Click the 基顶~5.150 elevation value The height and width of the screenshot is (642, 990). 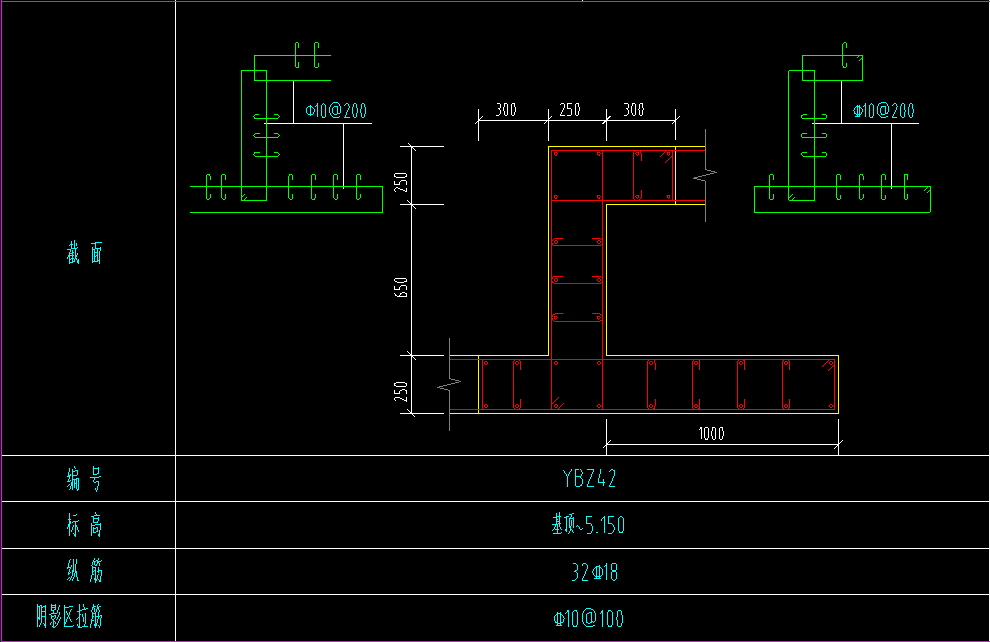pos(588,525)
